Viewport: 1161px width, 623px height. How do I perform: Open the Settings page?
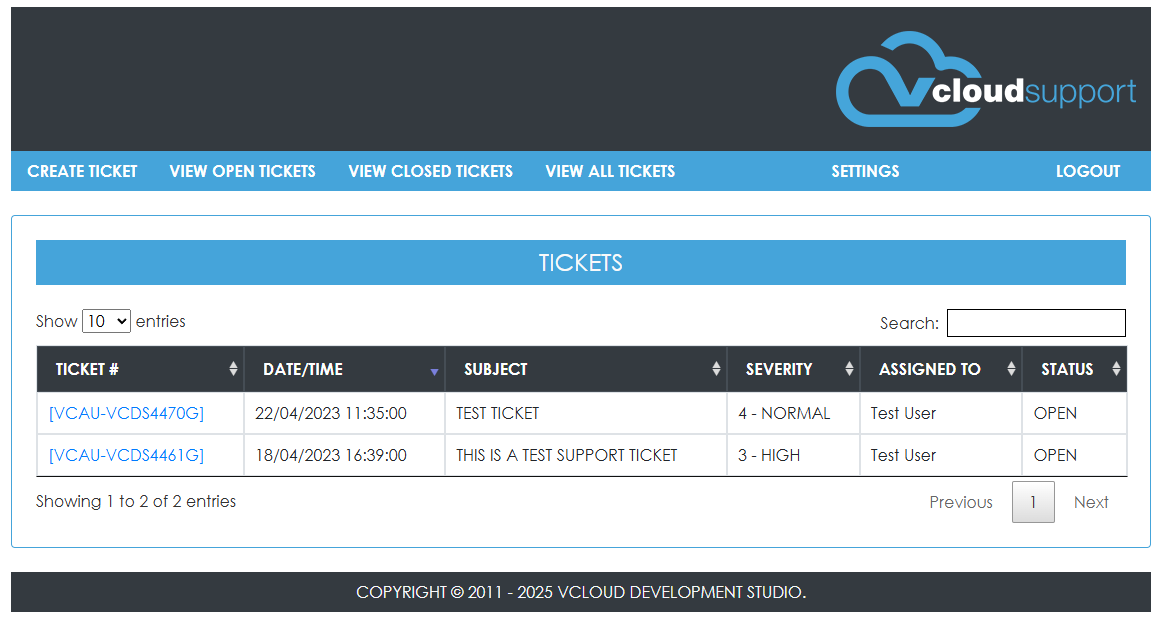pos(865,171)
